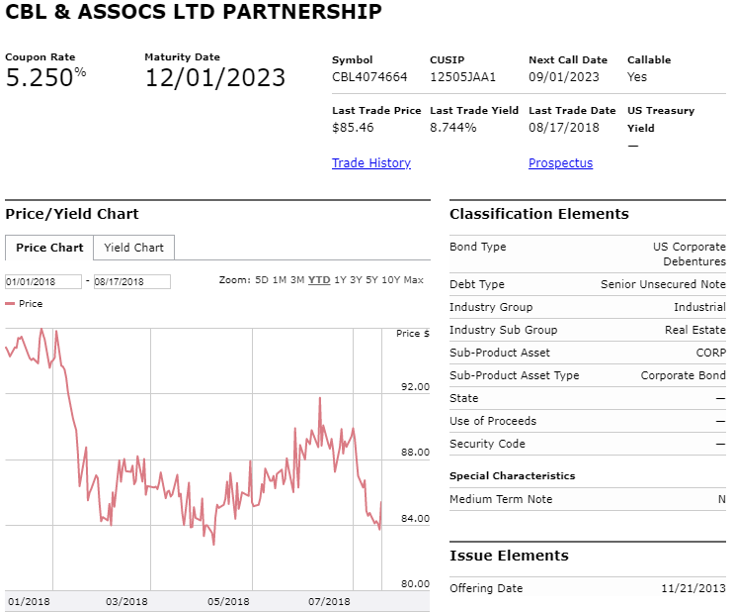Open the Trade History link

point(371,163)
